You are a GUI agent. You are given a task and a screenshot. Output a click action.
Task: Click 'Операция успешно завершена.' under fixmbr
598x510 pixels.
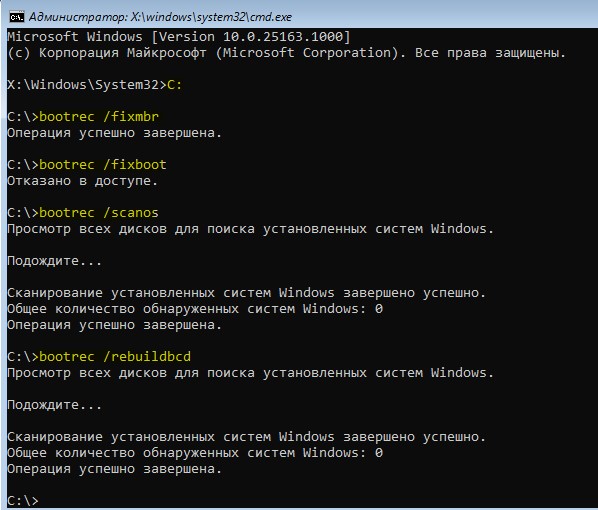tap(114, 133)
